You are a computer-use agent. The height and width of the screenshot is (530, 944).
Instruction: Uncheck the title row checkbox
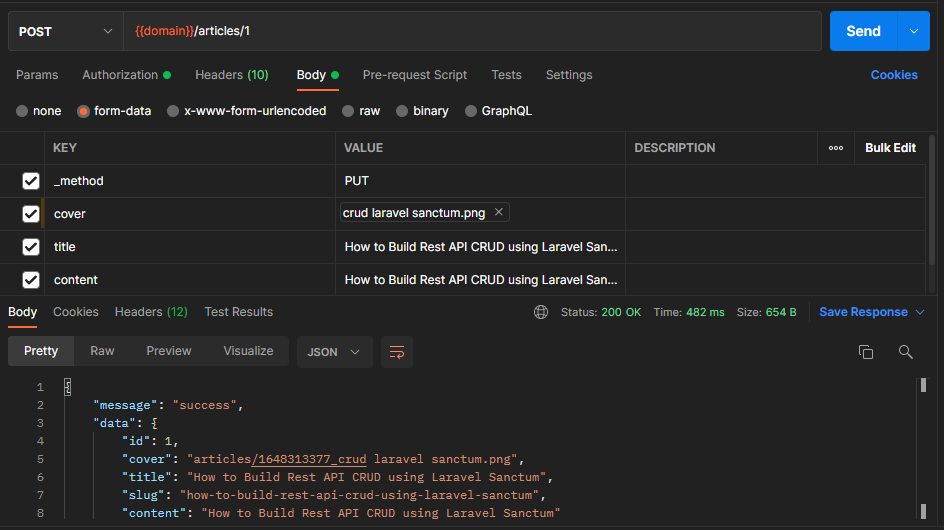31,247
